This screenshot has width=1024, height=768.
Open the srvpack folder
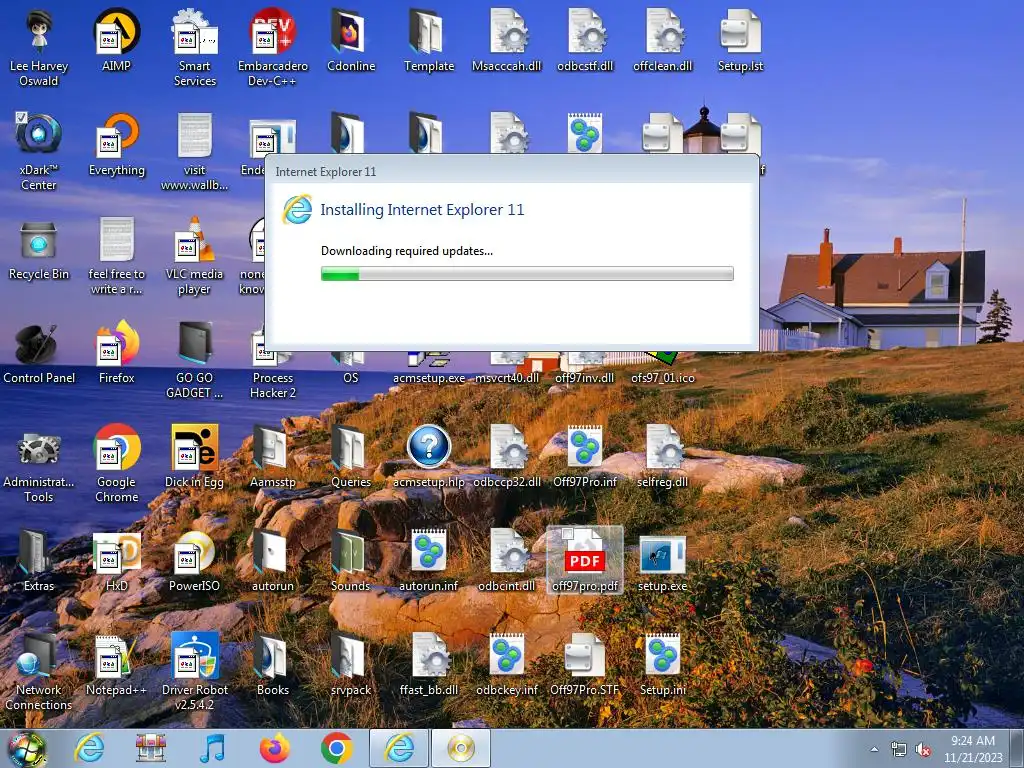[x=351, y=665]
